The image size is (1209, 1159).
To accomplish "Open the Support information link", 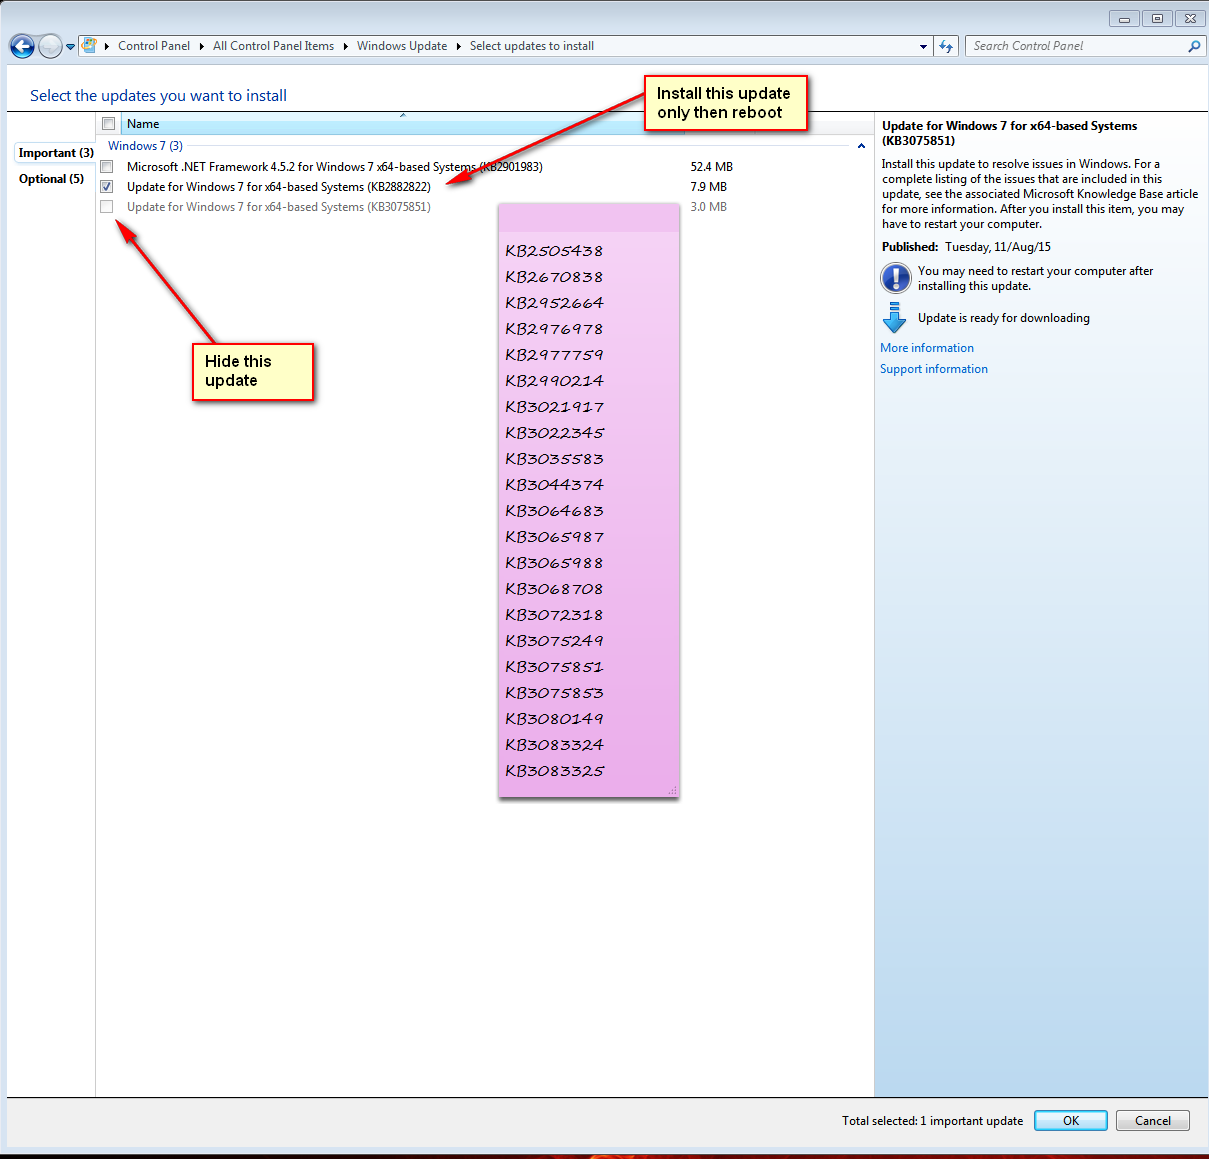I will coord(934,369).
